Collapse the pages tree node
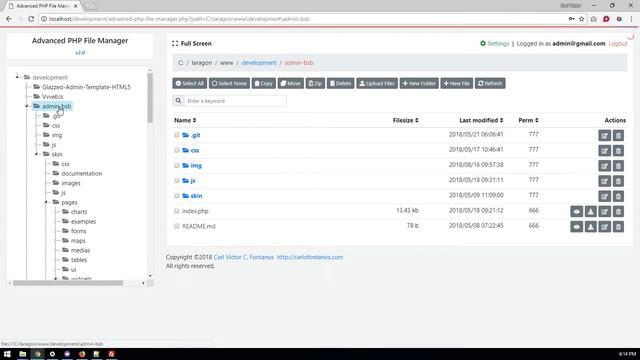The image size is (640, 360). tap(46, 202)
